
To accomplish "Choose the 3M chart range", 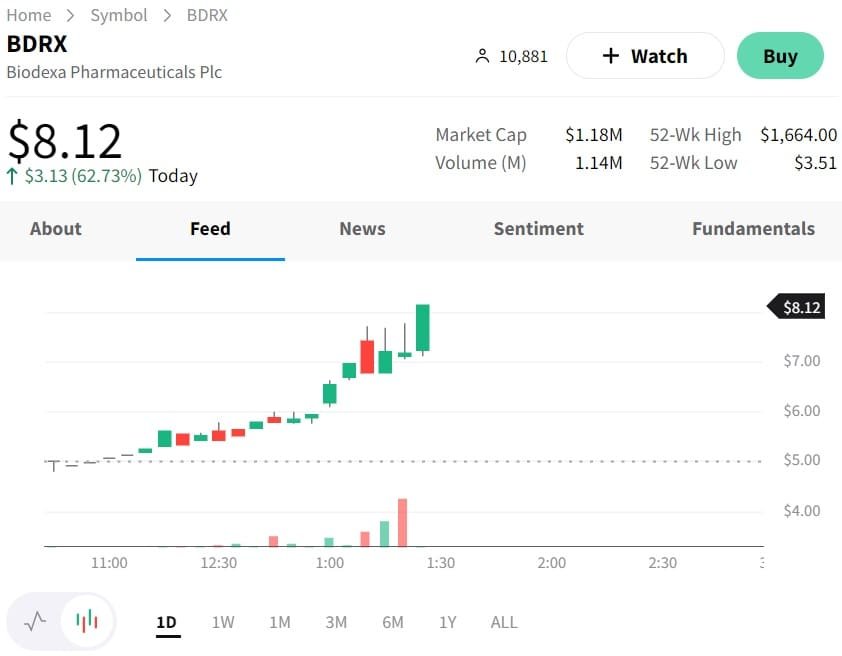I will click(x=336, y=622).
